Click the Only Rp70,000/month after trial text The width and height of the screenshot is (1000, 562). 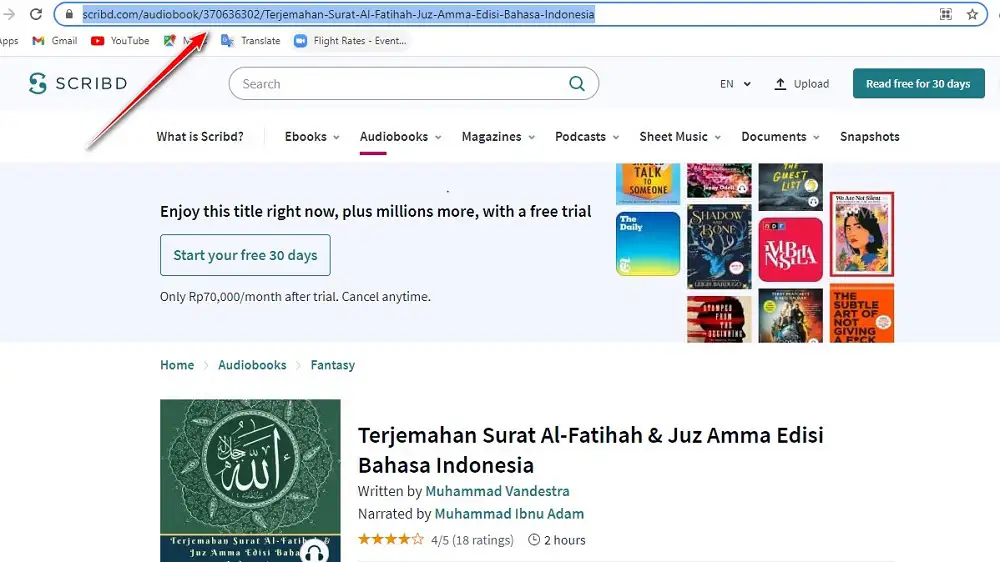click(295, 297)
